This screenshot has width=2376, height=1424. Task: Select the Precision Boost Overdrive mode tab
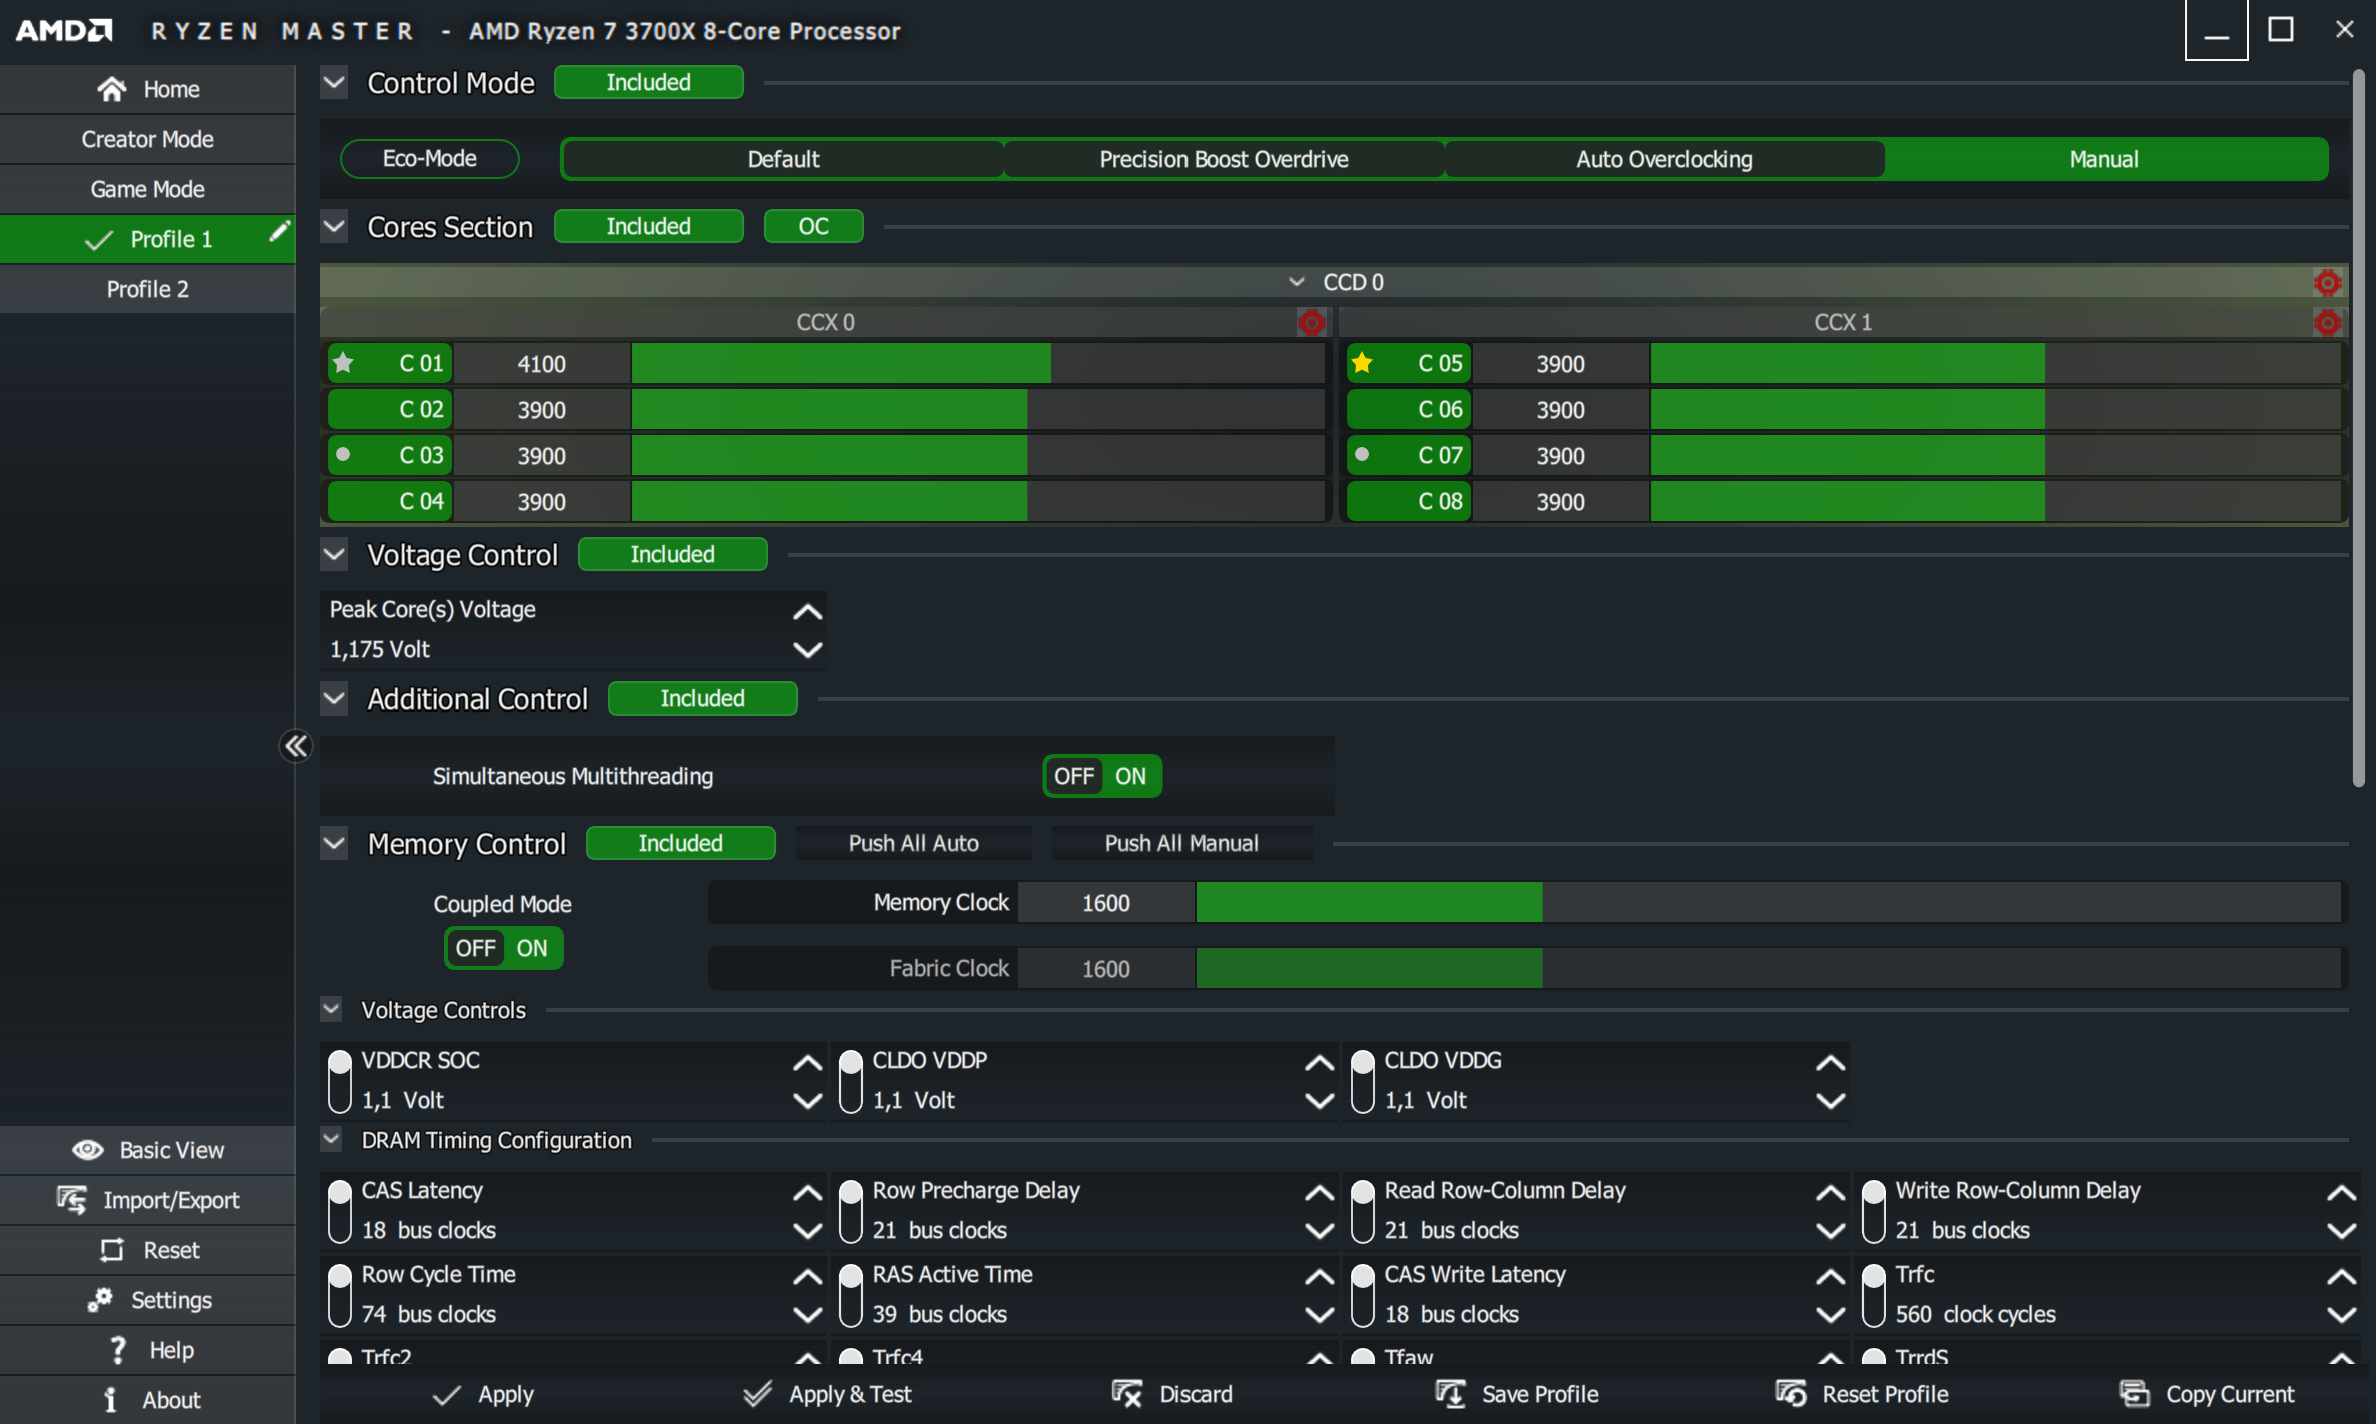tap(1223, 159)
